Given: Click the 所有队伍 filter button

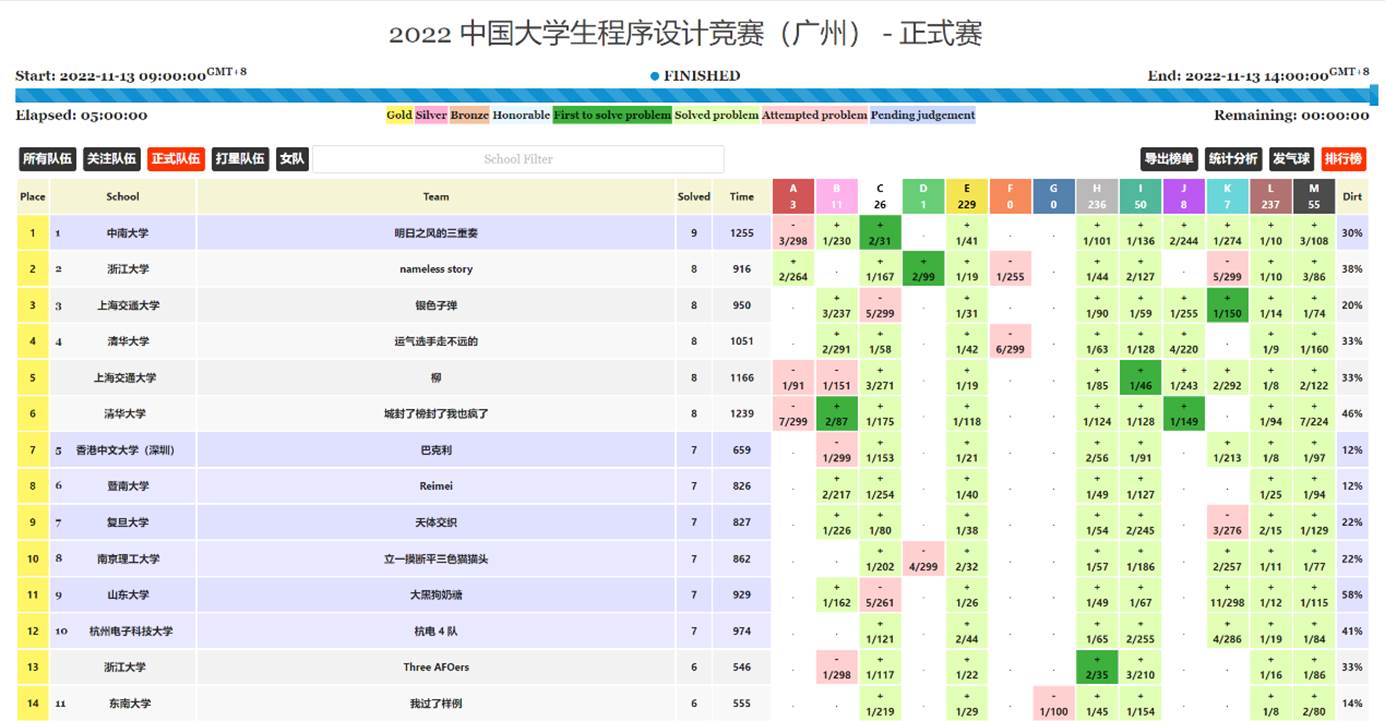Looking at the screenshot, I should click(x=48, y=159).
